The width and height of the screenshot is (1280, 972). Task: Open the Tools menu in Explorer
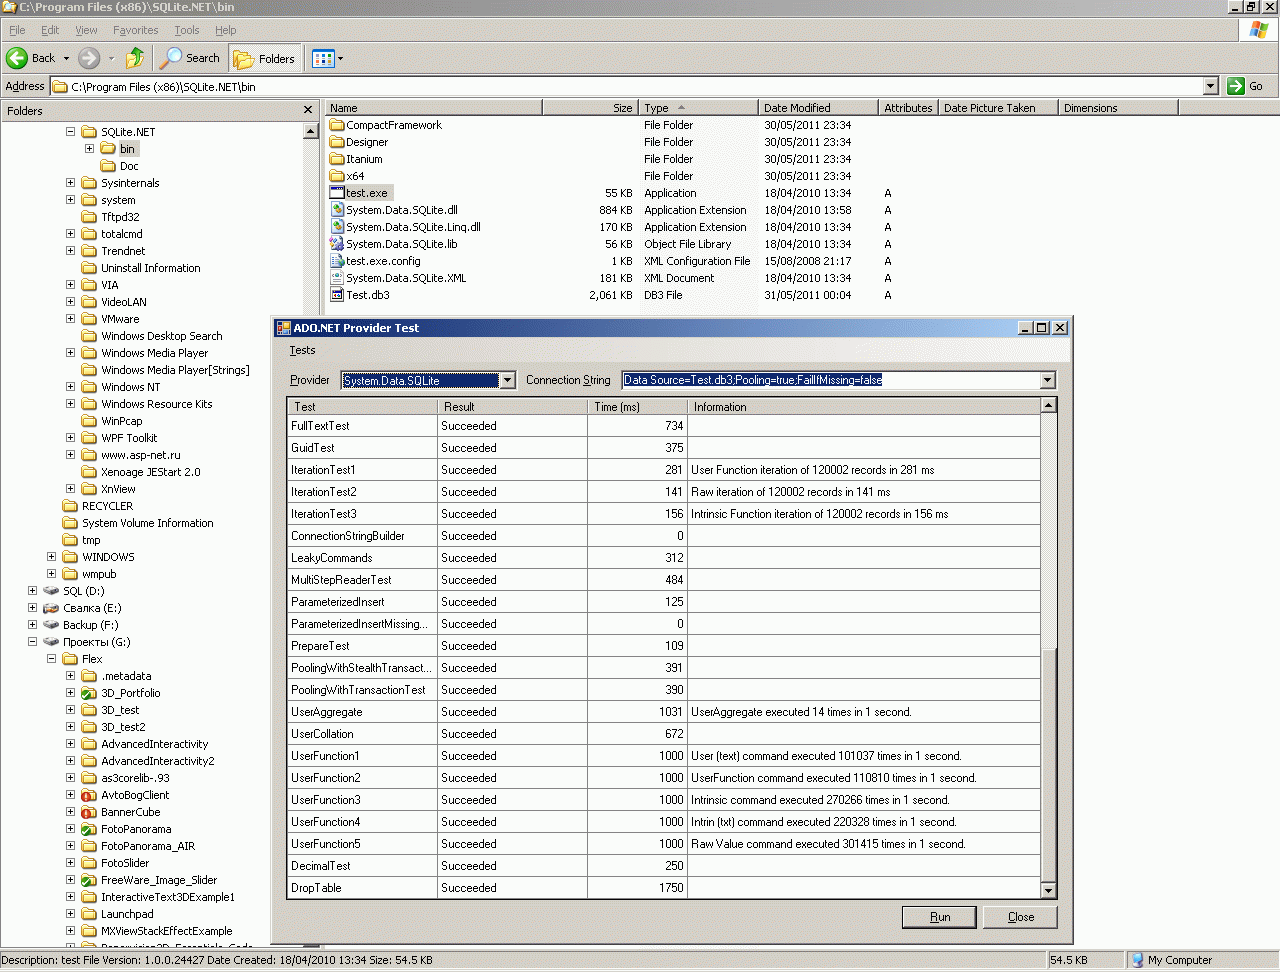[x=187, y=30]
